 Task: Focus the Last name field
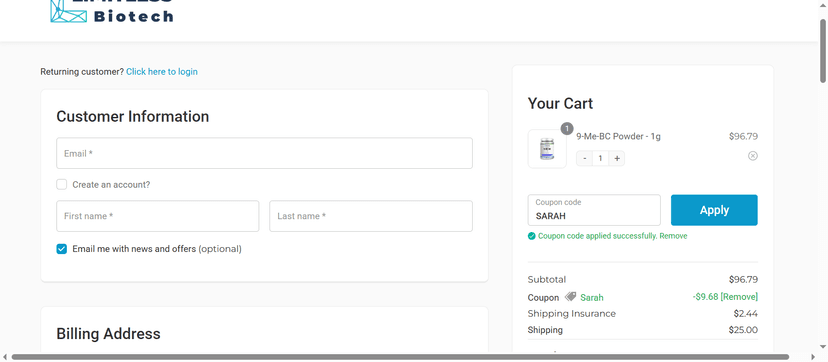[x=371, y=216]
